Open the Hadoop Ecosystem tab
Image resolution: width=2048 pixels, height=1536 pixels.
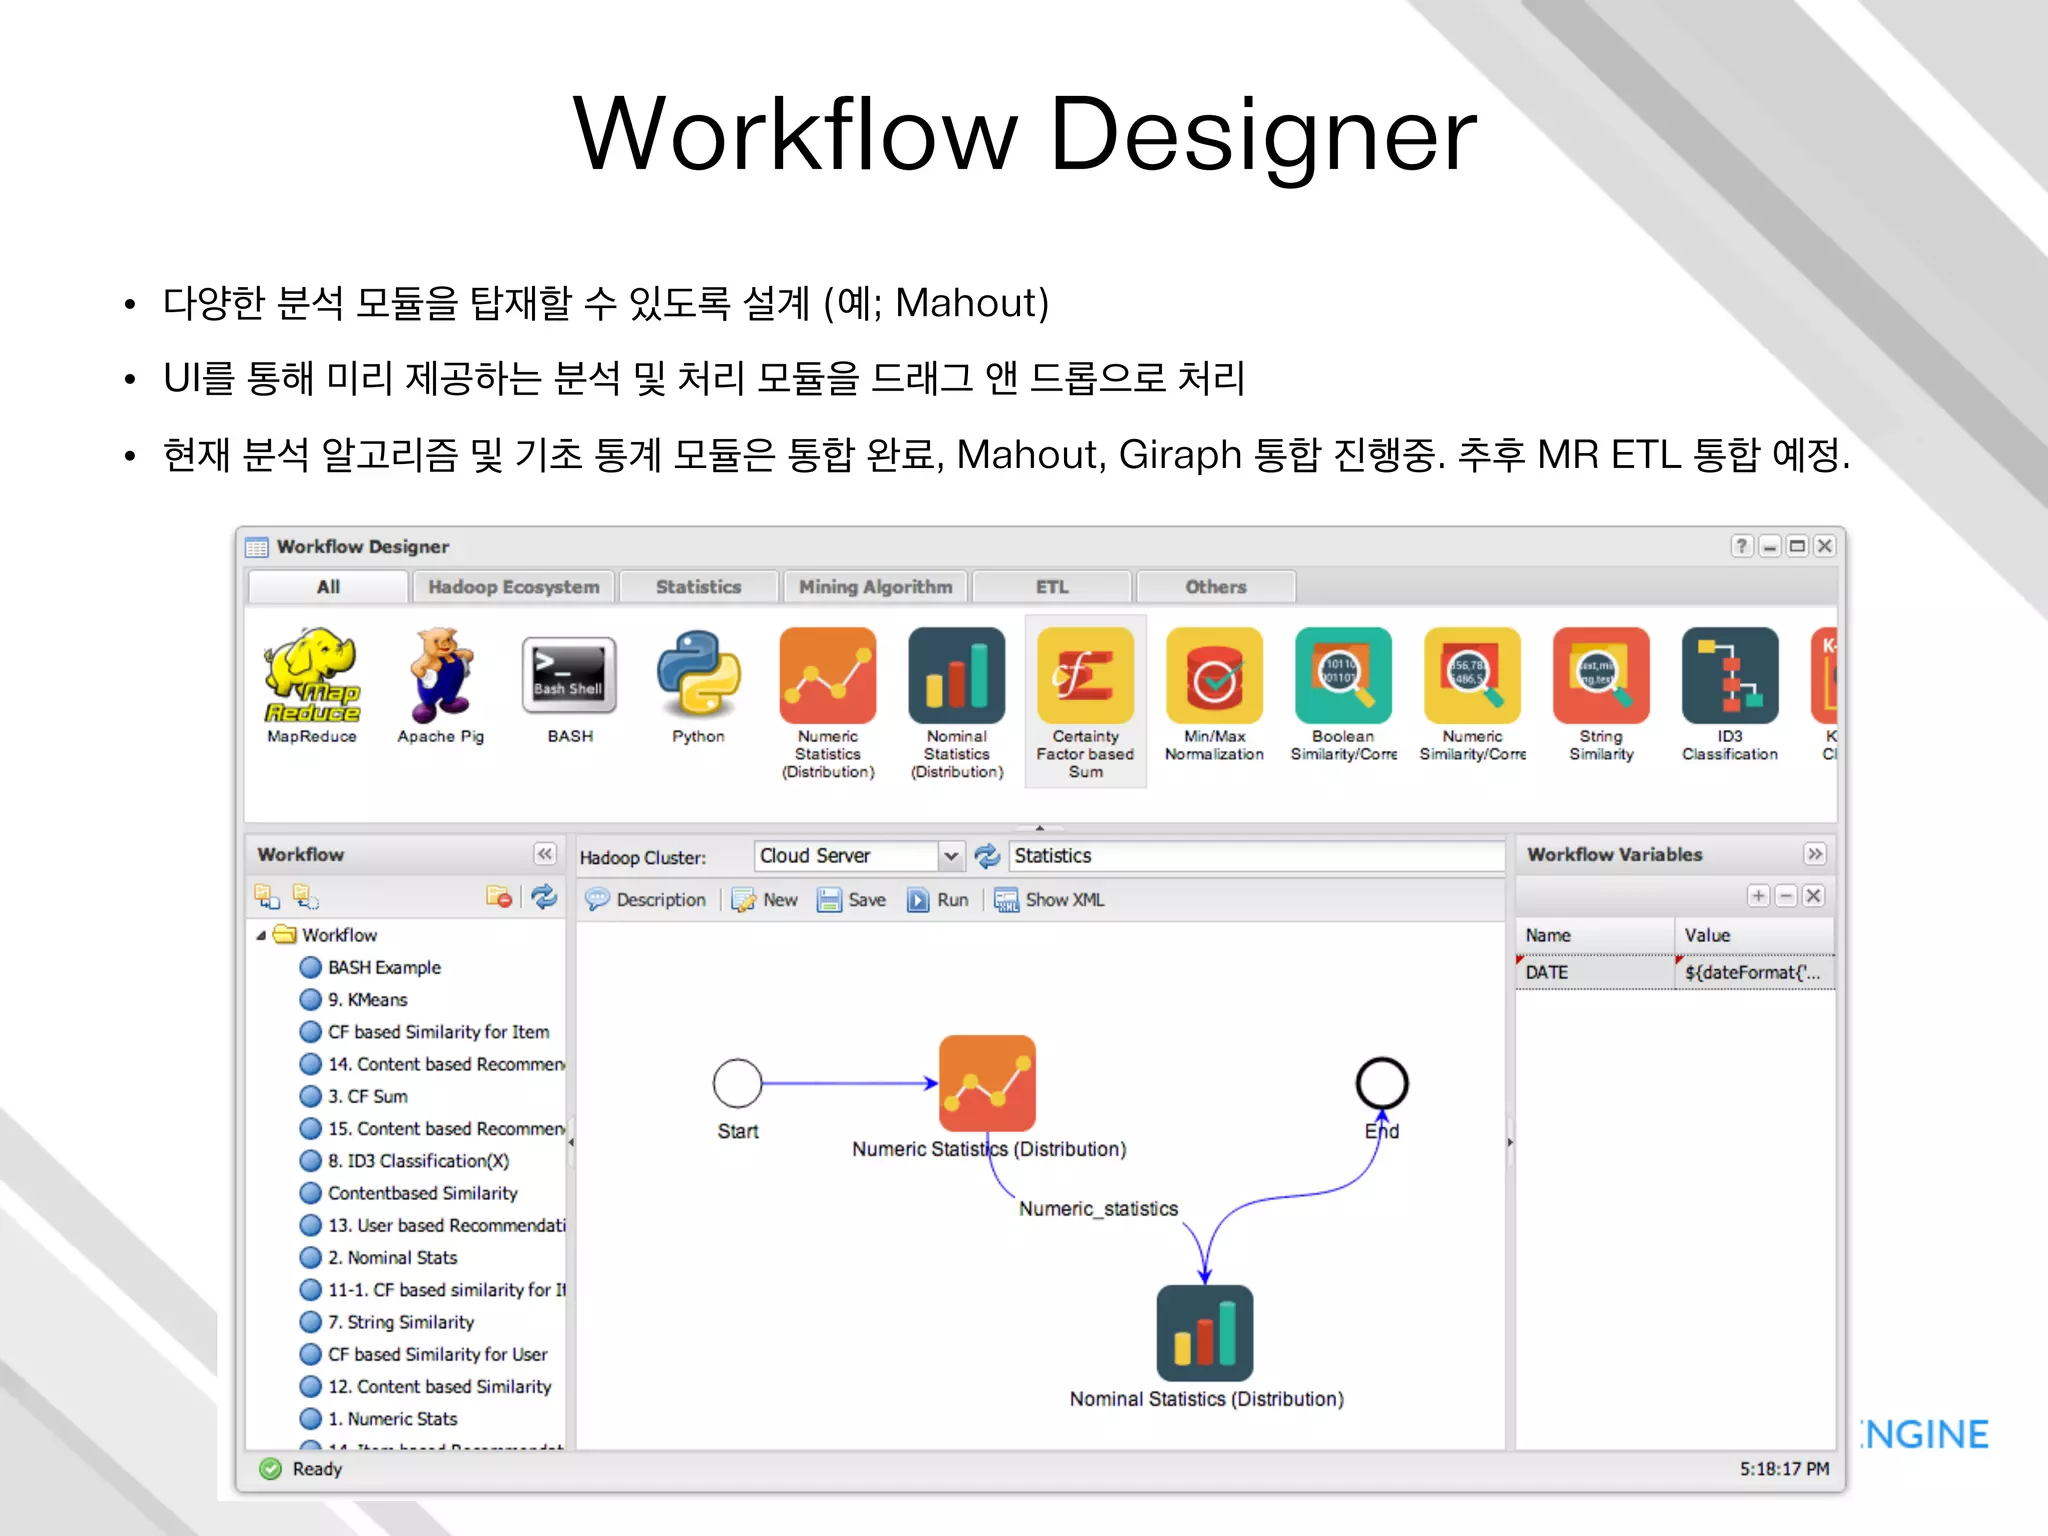point(513,587)
